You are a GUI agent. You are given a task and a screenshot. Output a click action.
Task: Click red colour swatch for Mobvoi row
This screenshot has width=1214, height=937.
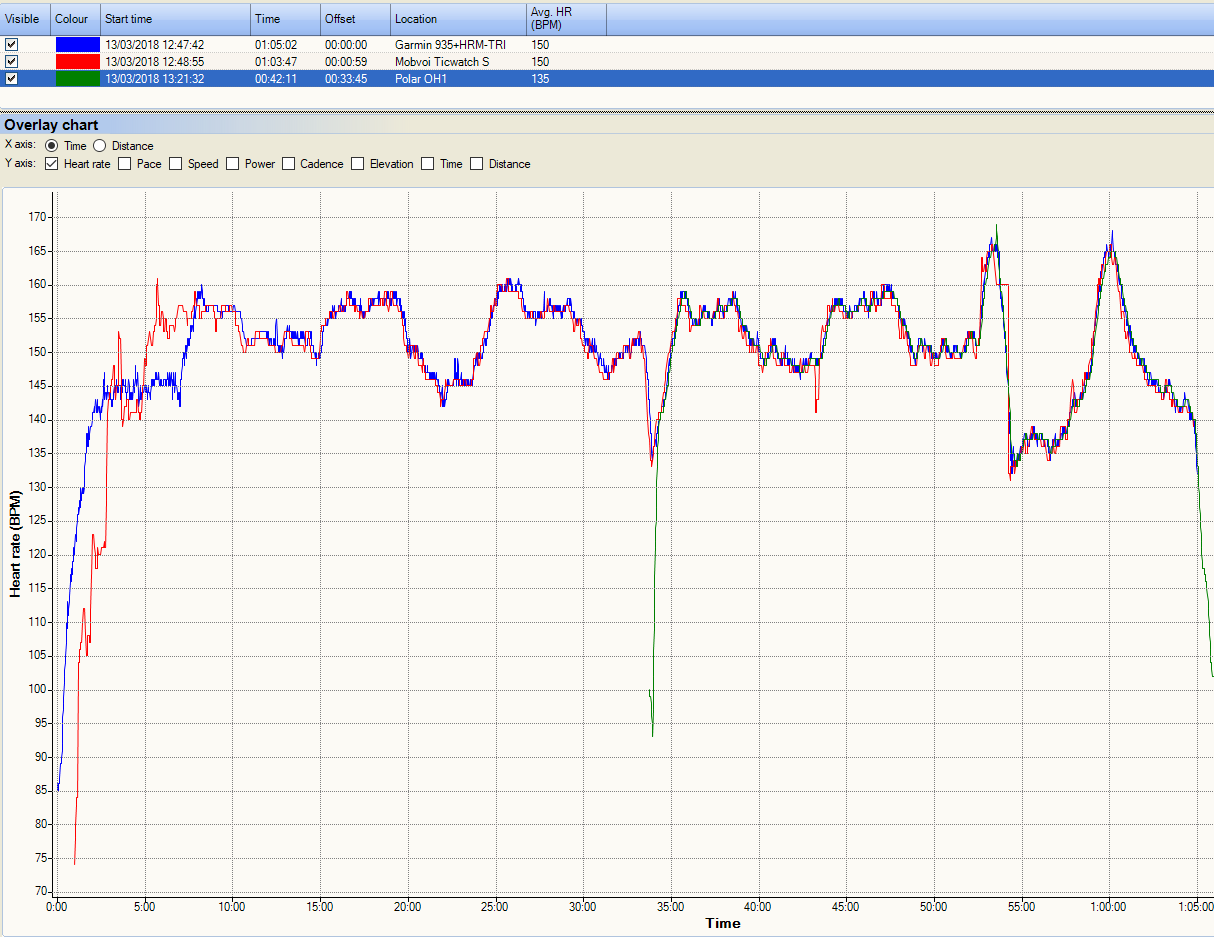(77, 62)
